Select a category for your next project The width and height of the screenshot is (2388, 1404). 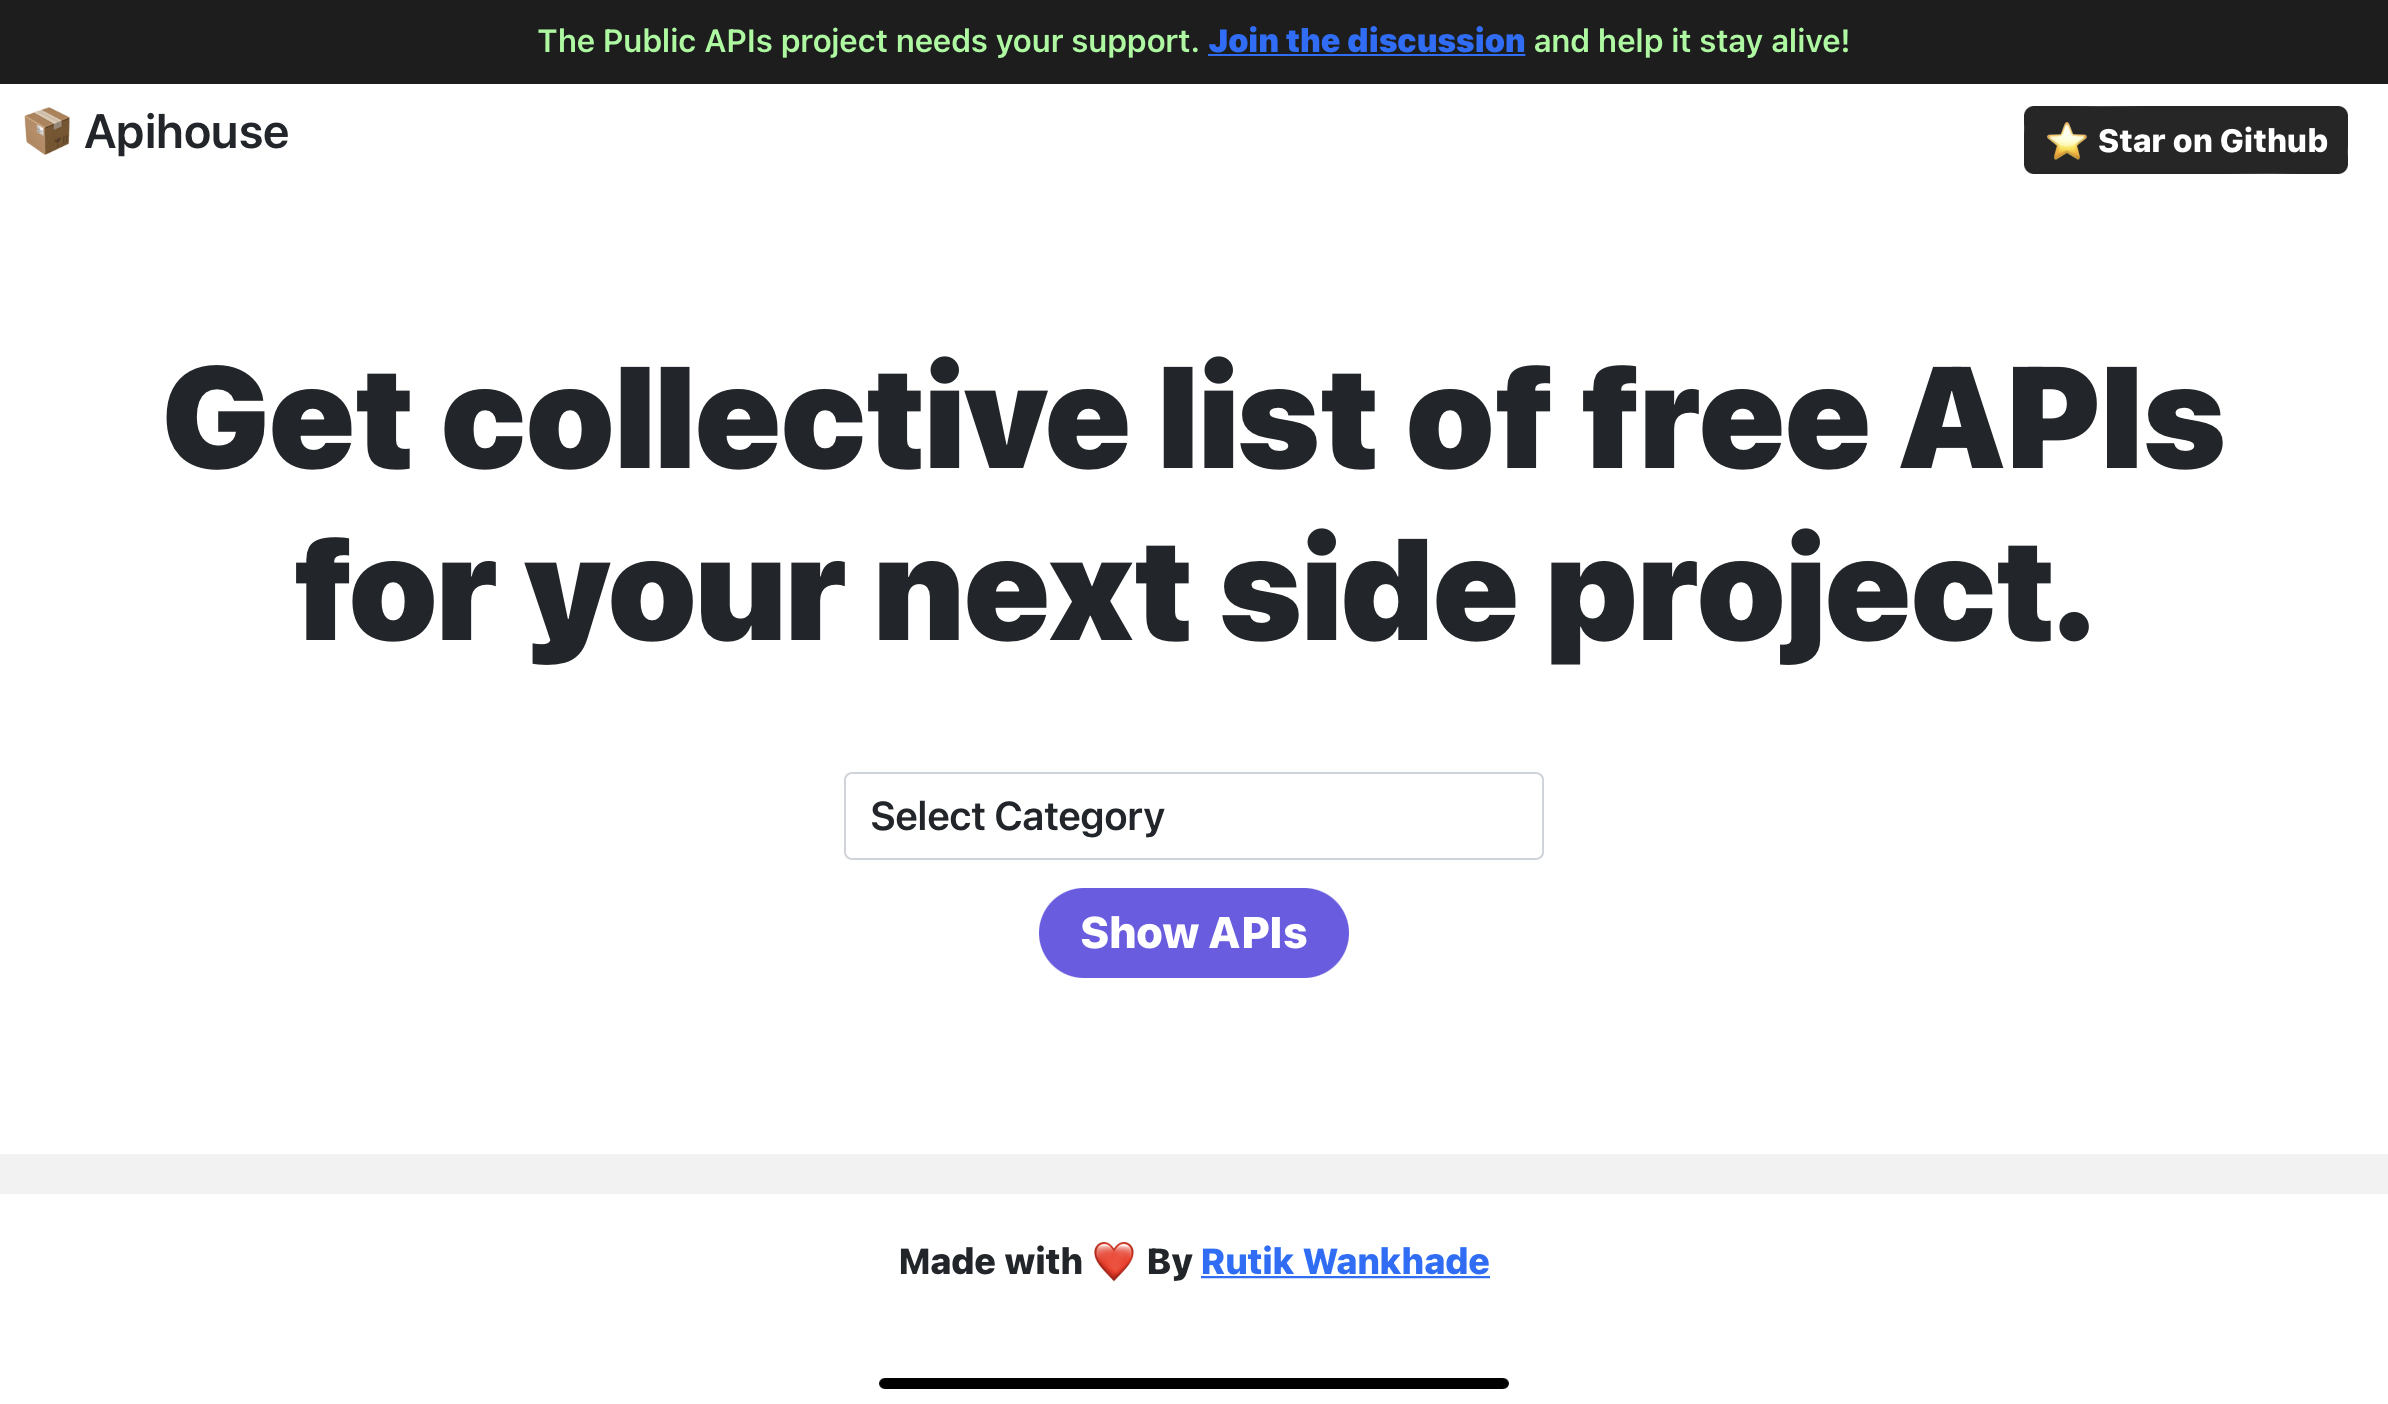1192,816
